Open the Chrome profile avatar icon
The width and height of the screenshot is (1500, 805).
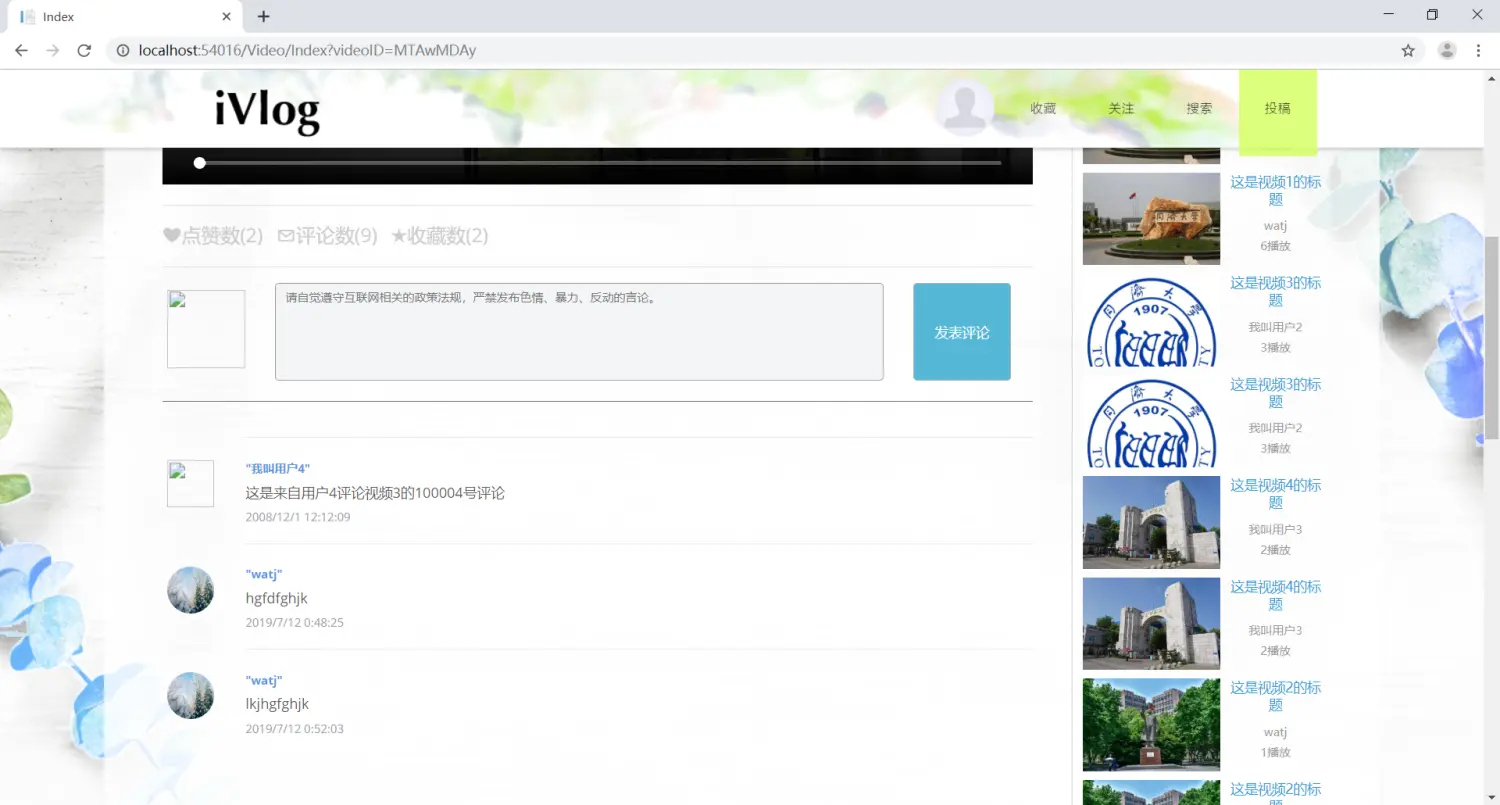coord(1447,50)
